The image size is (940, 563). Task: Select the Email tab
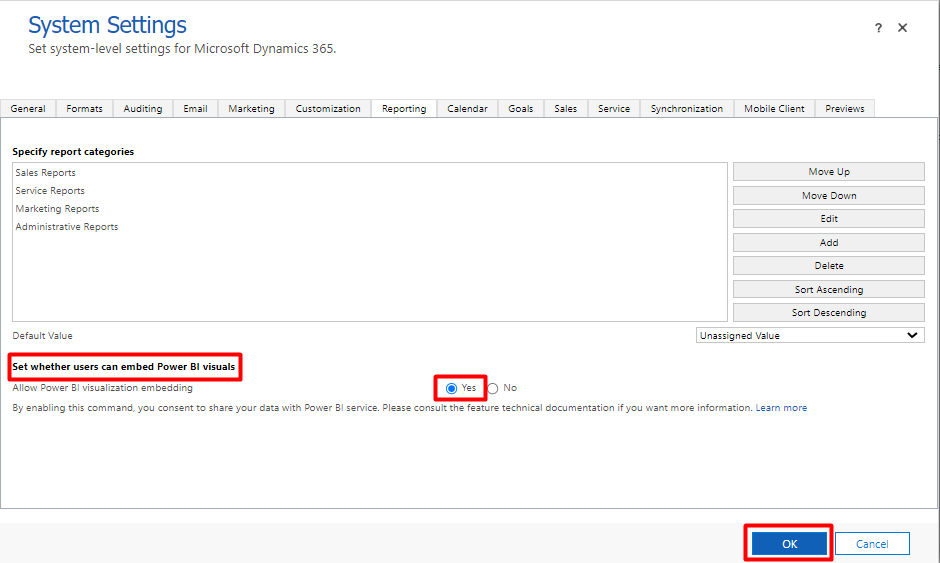pos(195,109)
